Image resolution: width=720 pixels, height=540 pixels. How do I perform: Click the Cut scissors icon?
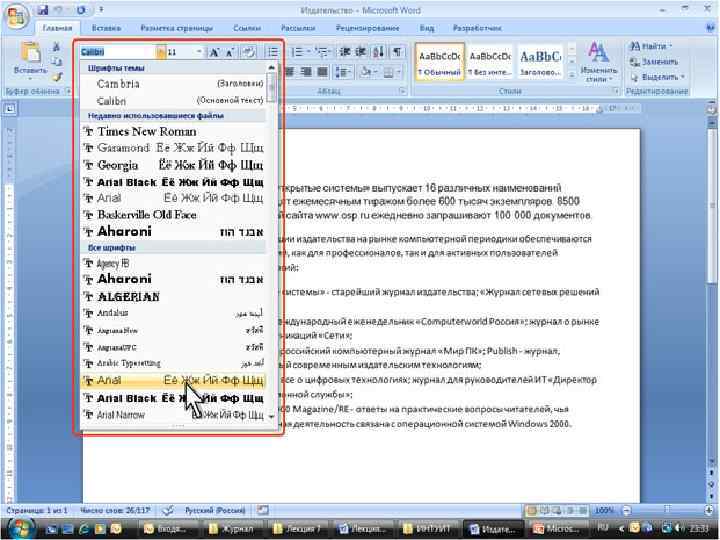coord(56,46)
